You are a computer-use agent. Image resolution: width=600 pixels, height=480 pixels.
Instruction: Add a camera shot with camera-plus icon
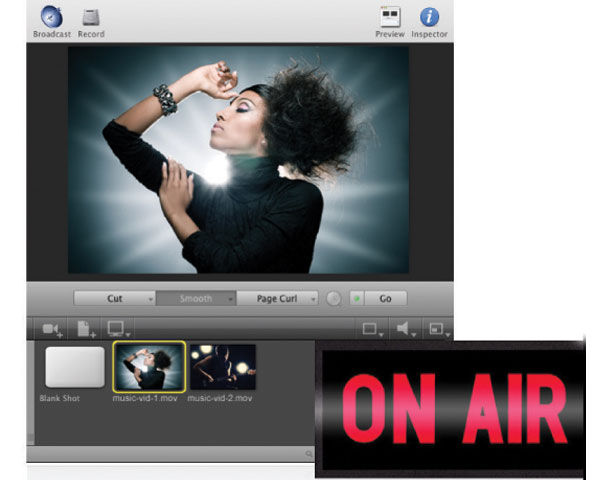tap(50, 328)
